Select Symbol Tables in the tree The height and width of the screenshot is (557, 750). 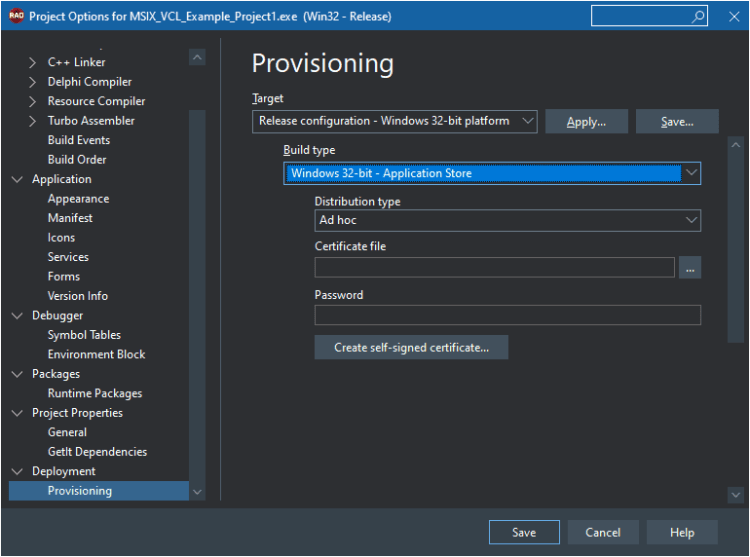pyautogui.click(x=84, y=335)
